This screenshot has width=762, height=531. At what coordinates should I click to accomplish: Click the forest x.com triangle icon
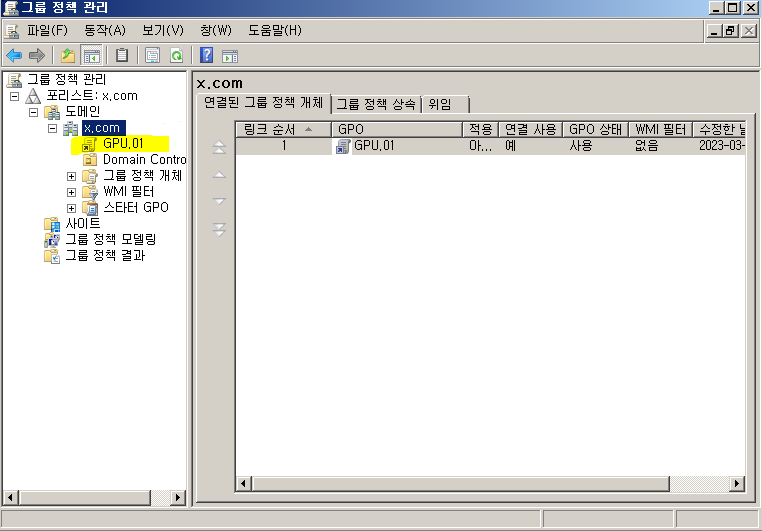pyautogui.click(x=33, y=96)
